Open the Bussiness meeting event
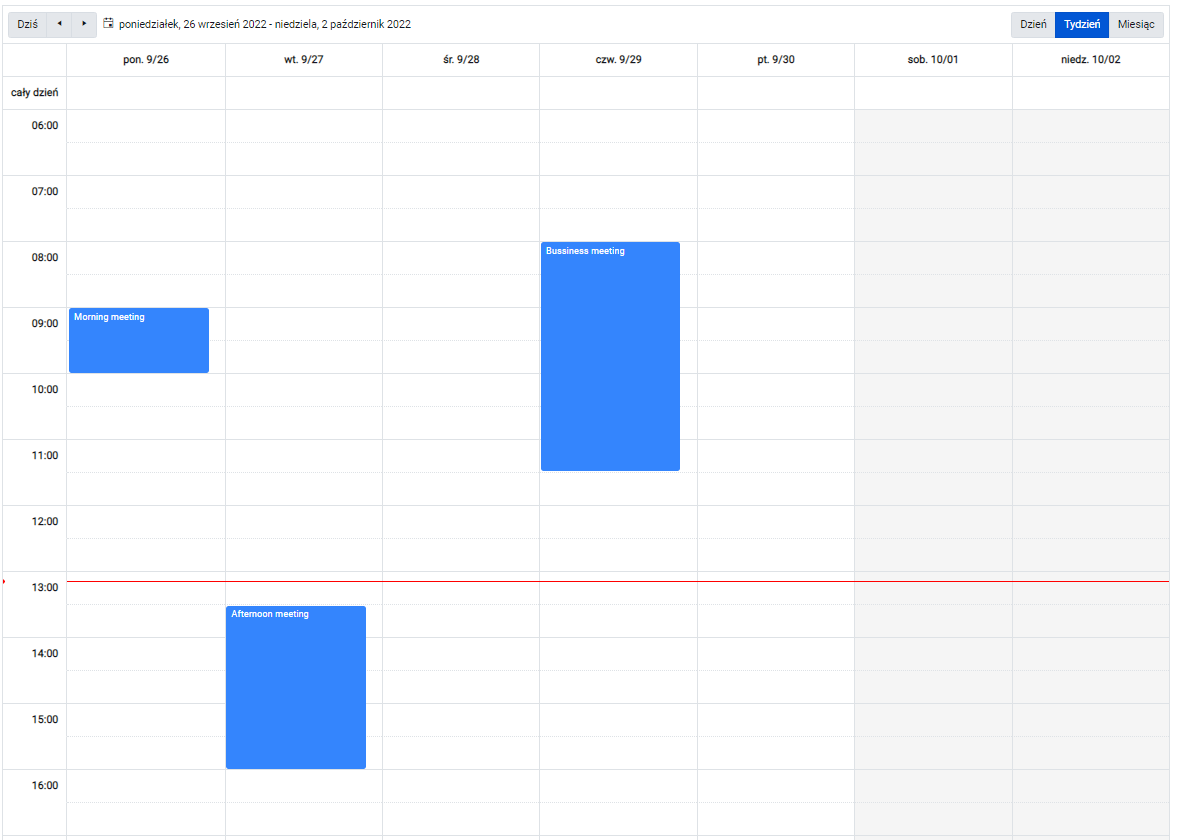 610,356
